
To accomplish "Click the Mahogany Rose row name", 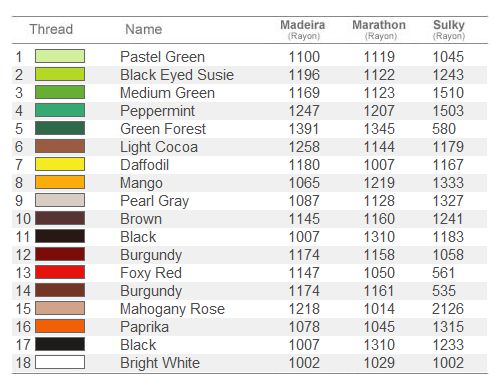I will coord(172,309).
